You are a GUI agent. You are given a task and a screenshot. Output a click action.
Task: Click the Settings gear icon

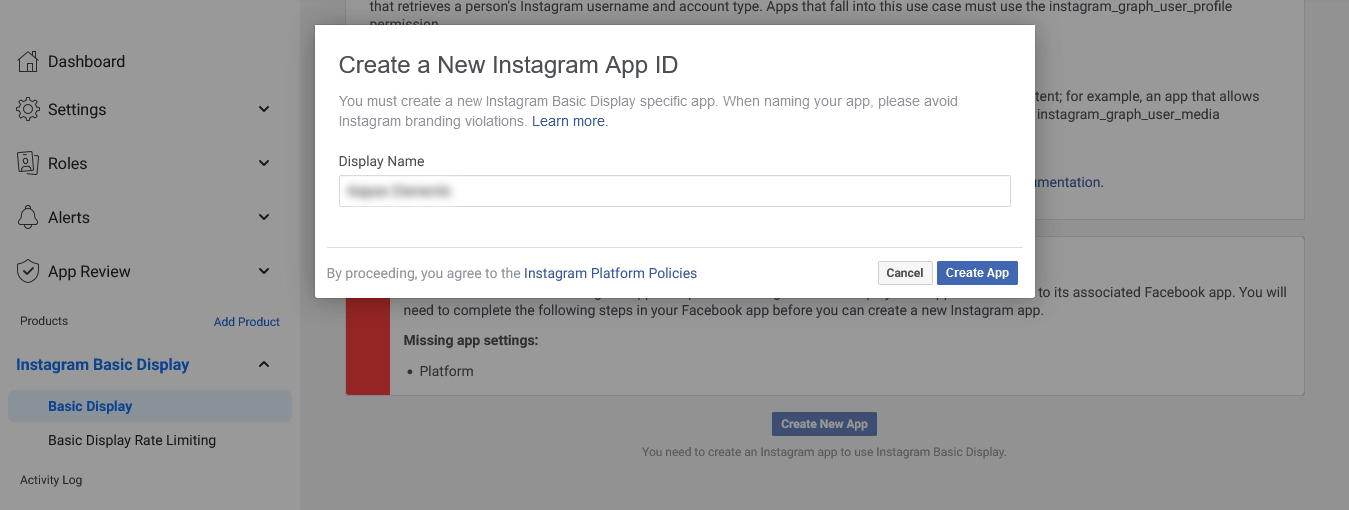[x=28, y=109]
